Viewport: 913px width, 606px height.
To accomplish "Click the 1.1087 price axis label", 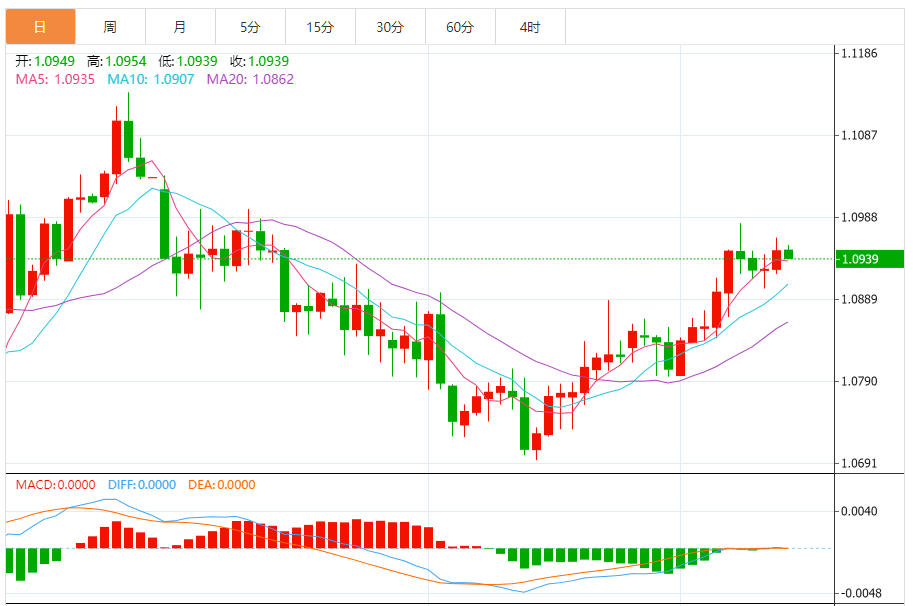I will coord(859,135).
